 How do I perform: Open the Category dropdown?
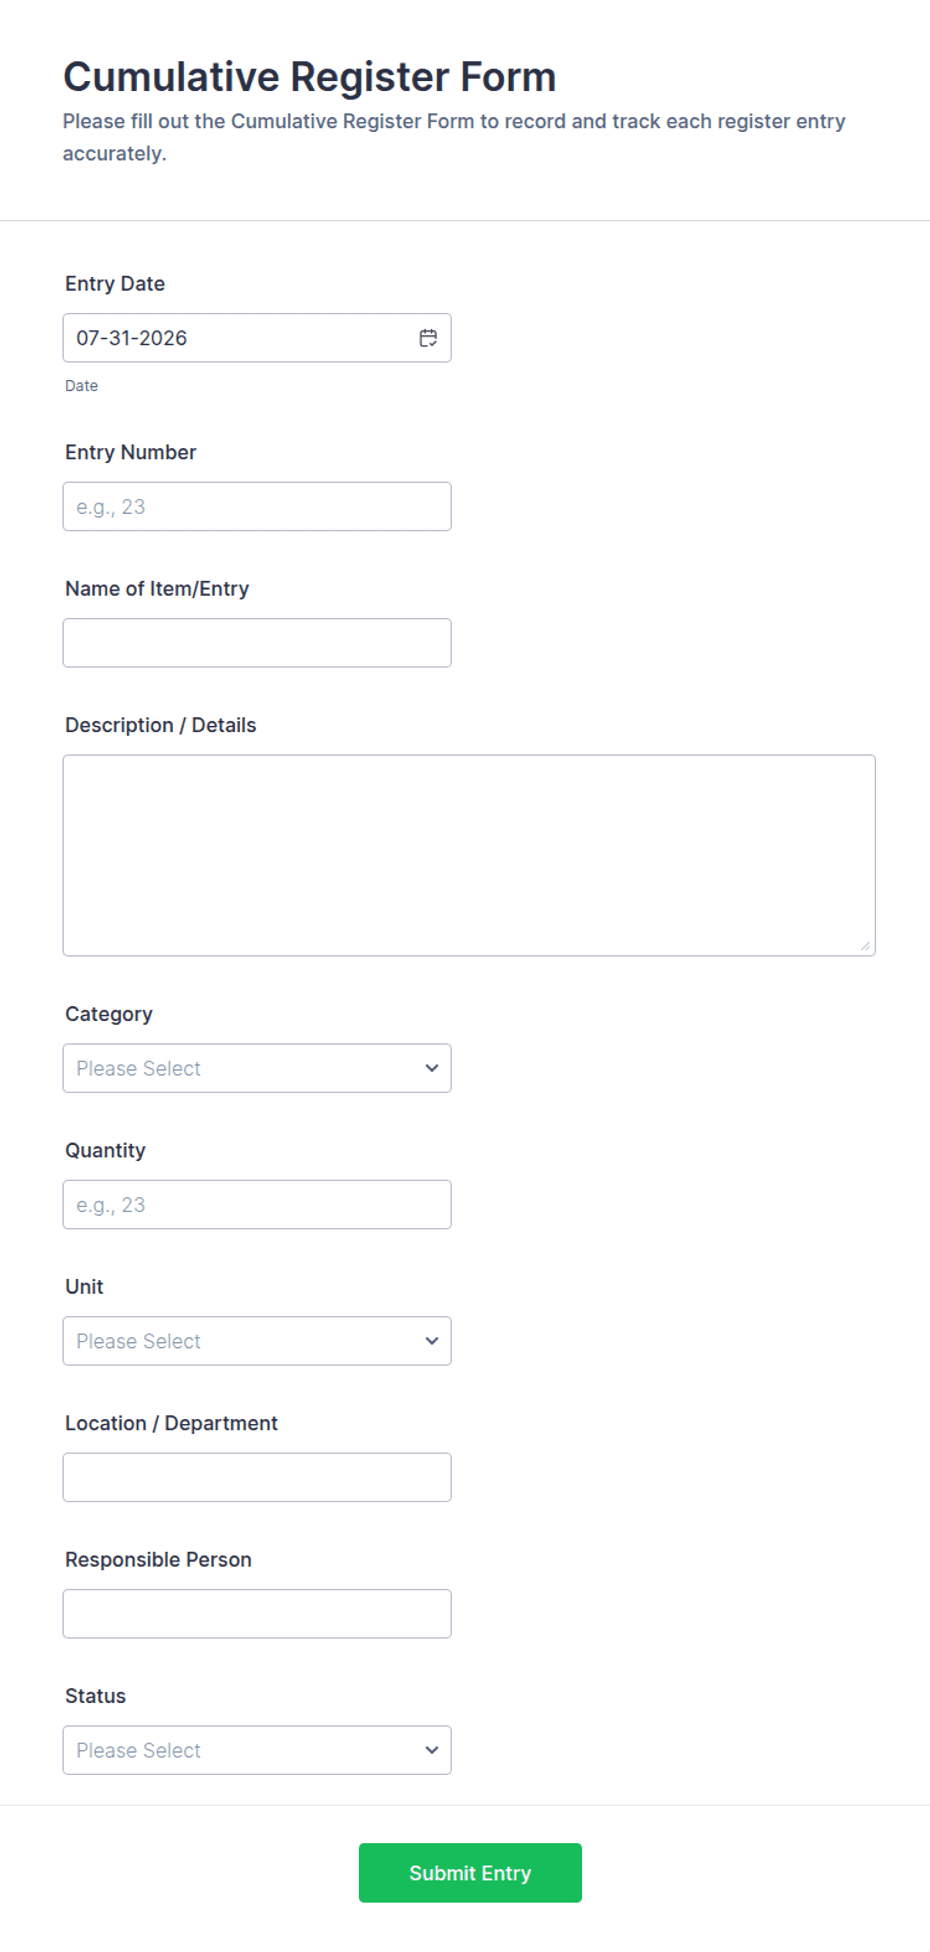257,1069
